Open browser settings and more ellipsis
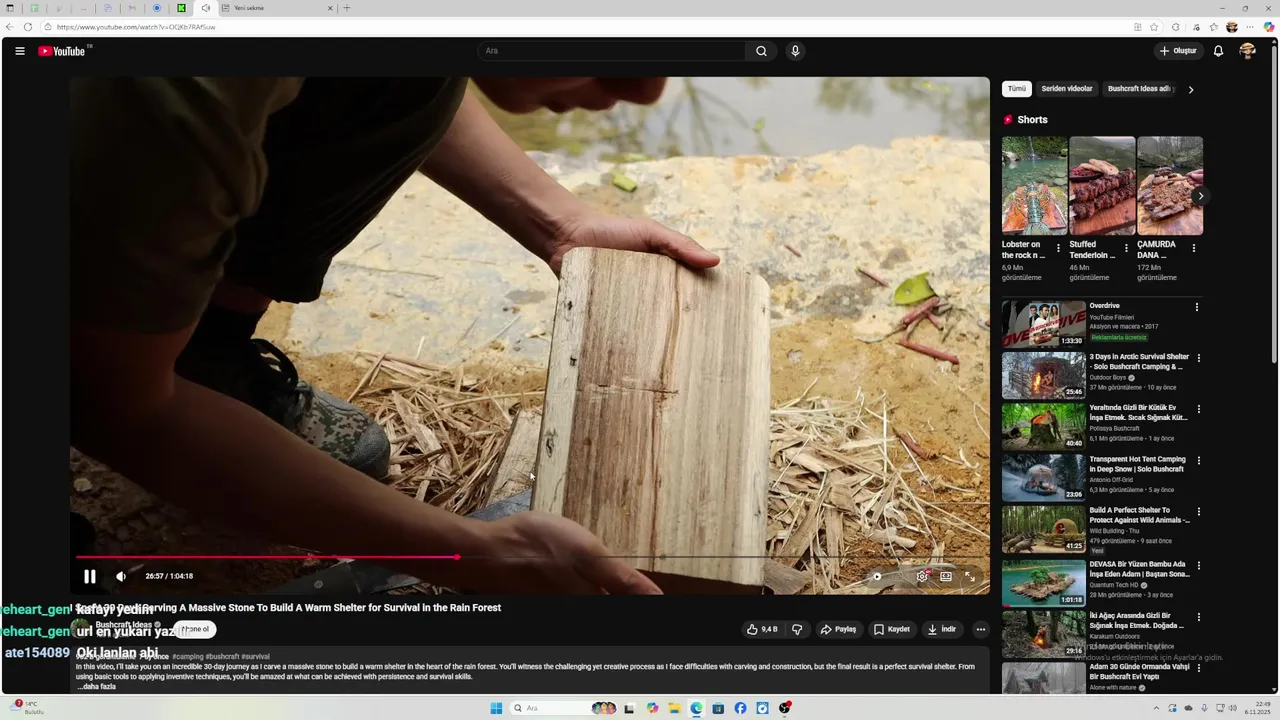Image resolution: width=1280 pixels, height=720 pixels. [1251, 27]
